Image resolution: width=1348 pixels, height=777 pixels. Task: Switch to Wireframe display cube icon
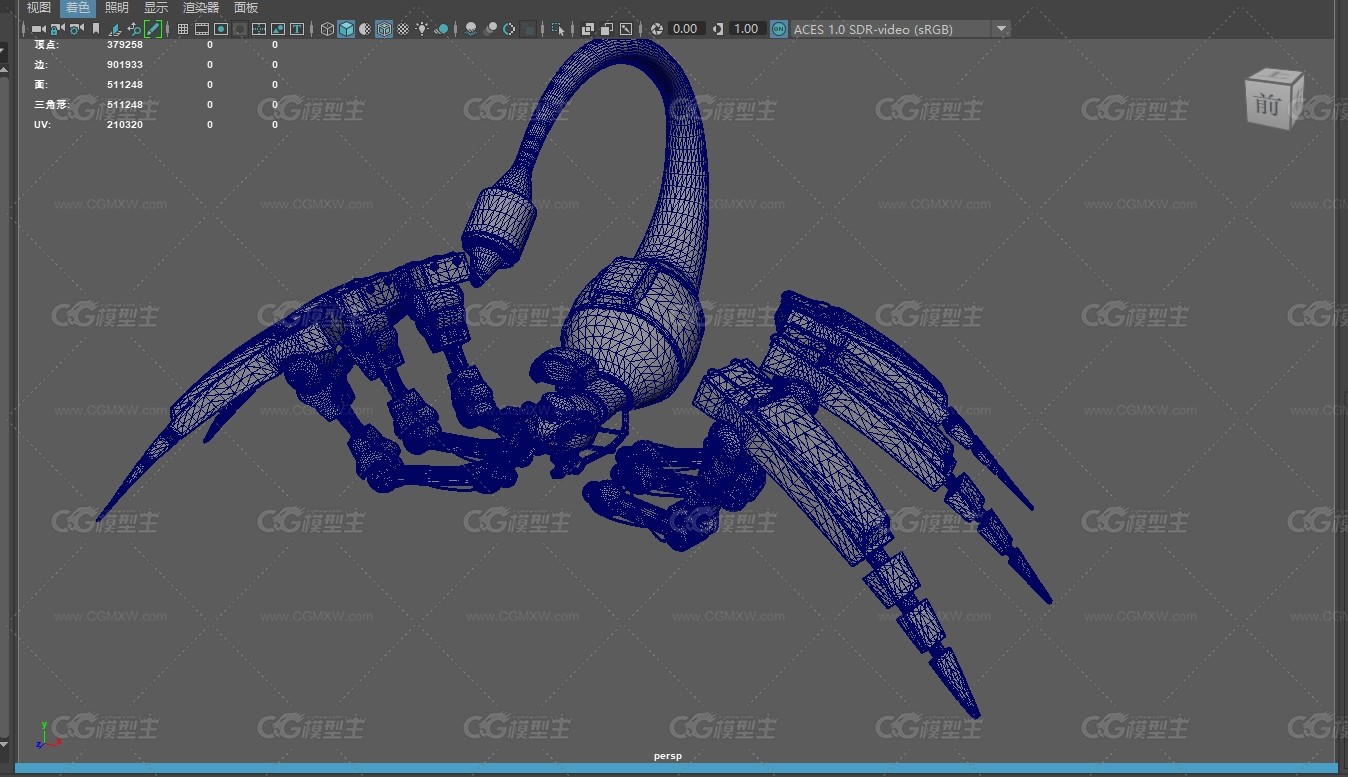pyautogui.click(x=327, y=29)
